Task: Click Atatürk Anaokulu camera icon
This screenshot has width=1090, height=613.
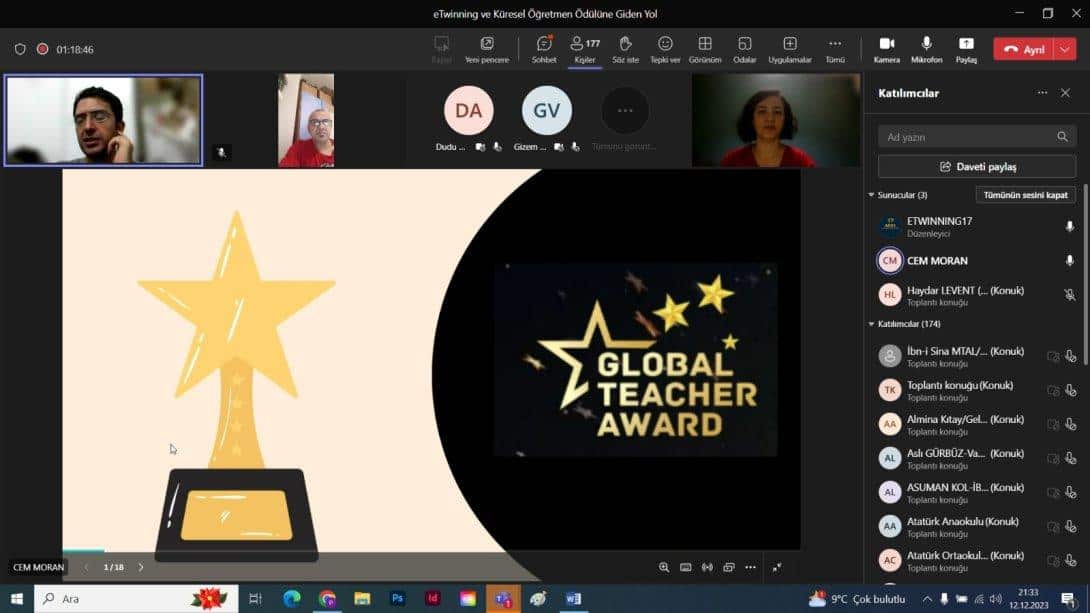Action: (x=1053, y=526)
